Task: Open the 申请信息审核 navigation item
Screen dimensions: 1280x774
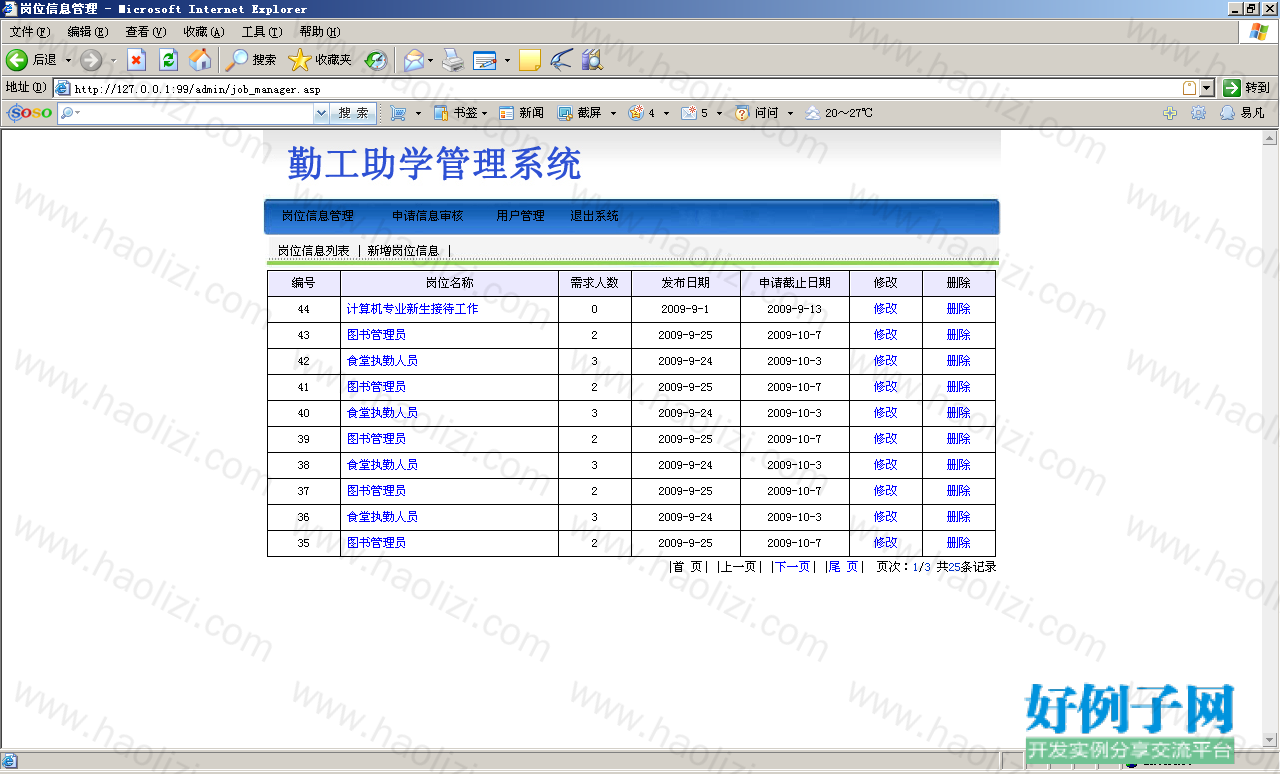Action: (x=428, y=216)
